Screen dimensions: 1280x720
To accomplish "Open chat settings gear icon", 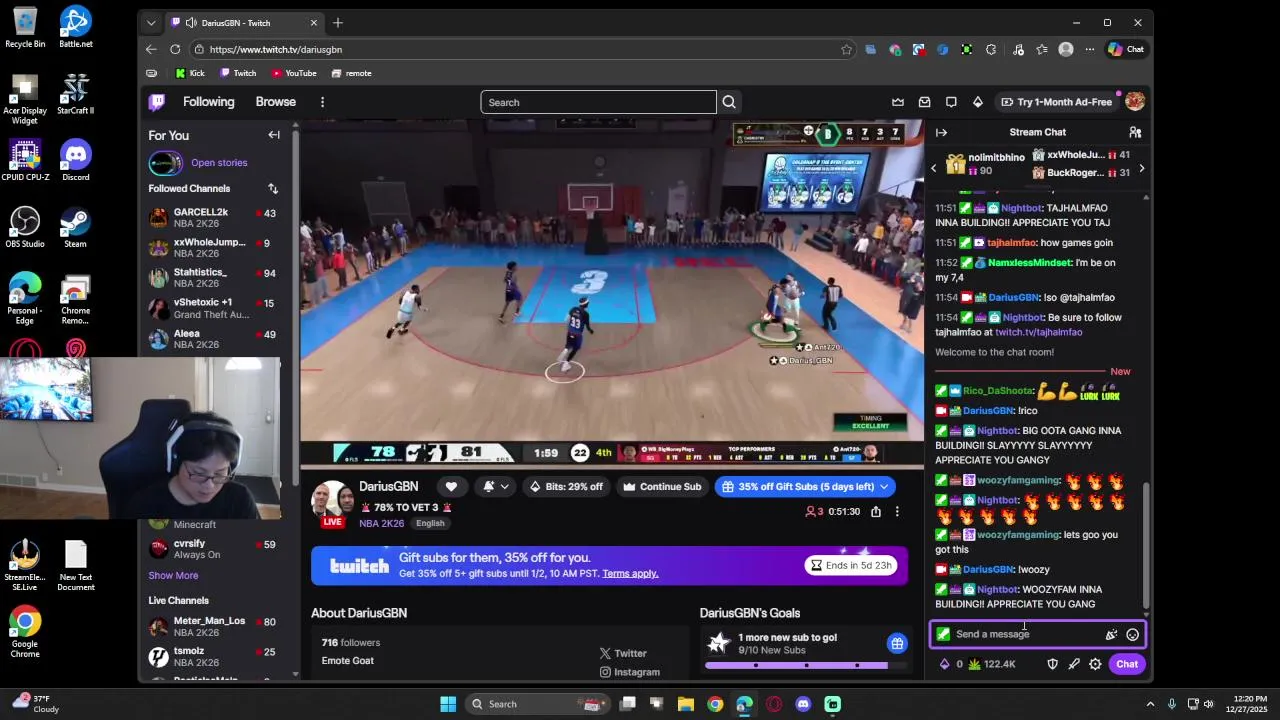I will [x=1095, y=664].
